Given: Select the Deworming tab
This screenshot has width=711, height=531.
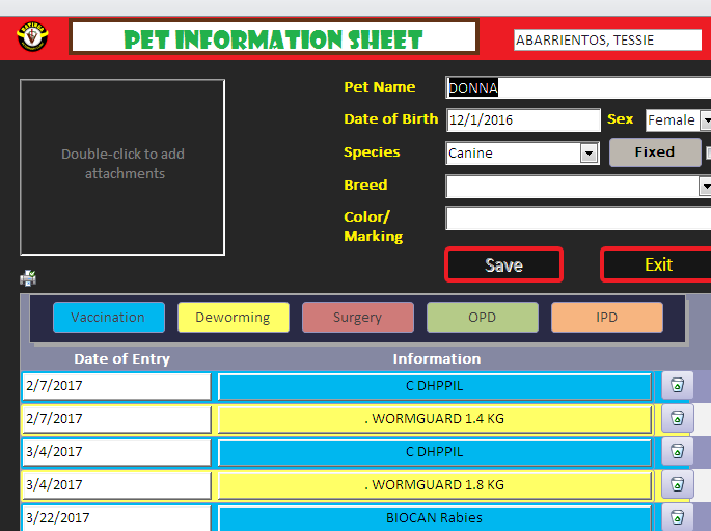Looking at the screenshot, I should click(x=233, y=317).
